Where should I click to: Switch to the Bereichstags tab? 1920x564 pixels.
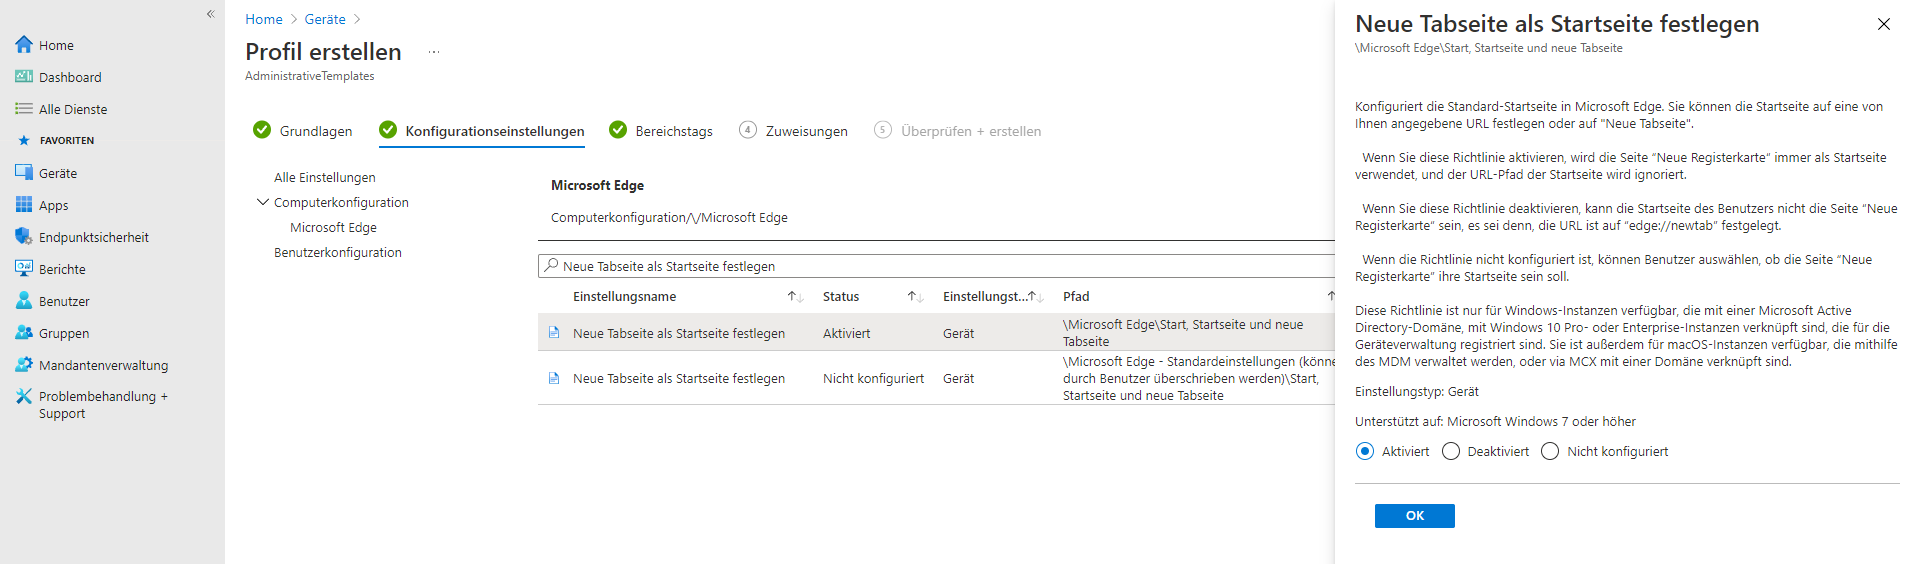pos(674,131)
